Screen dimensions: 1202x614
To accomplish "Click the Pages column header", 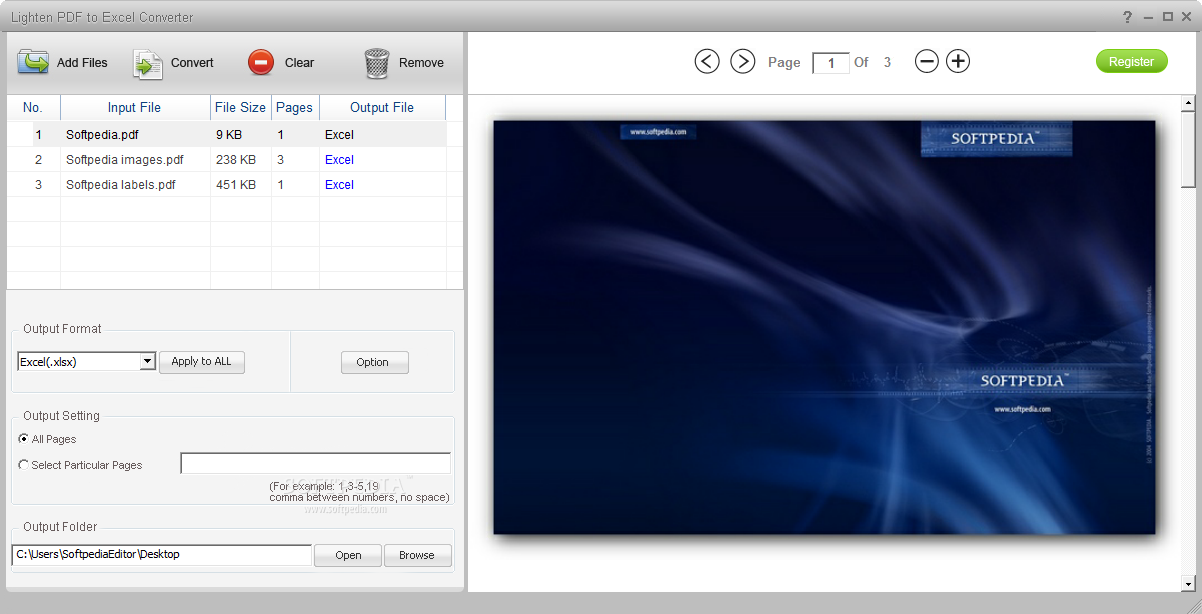I will point(295,107).
